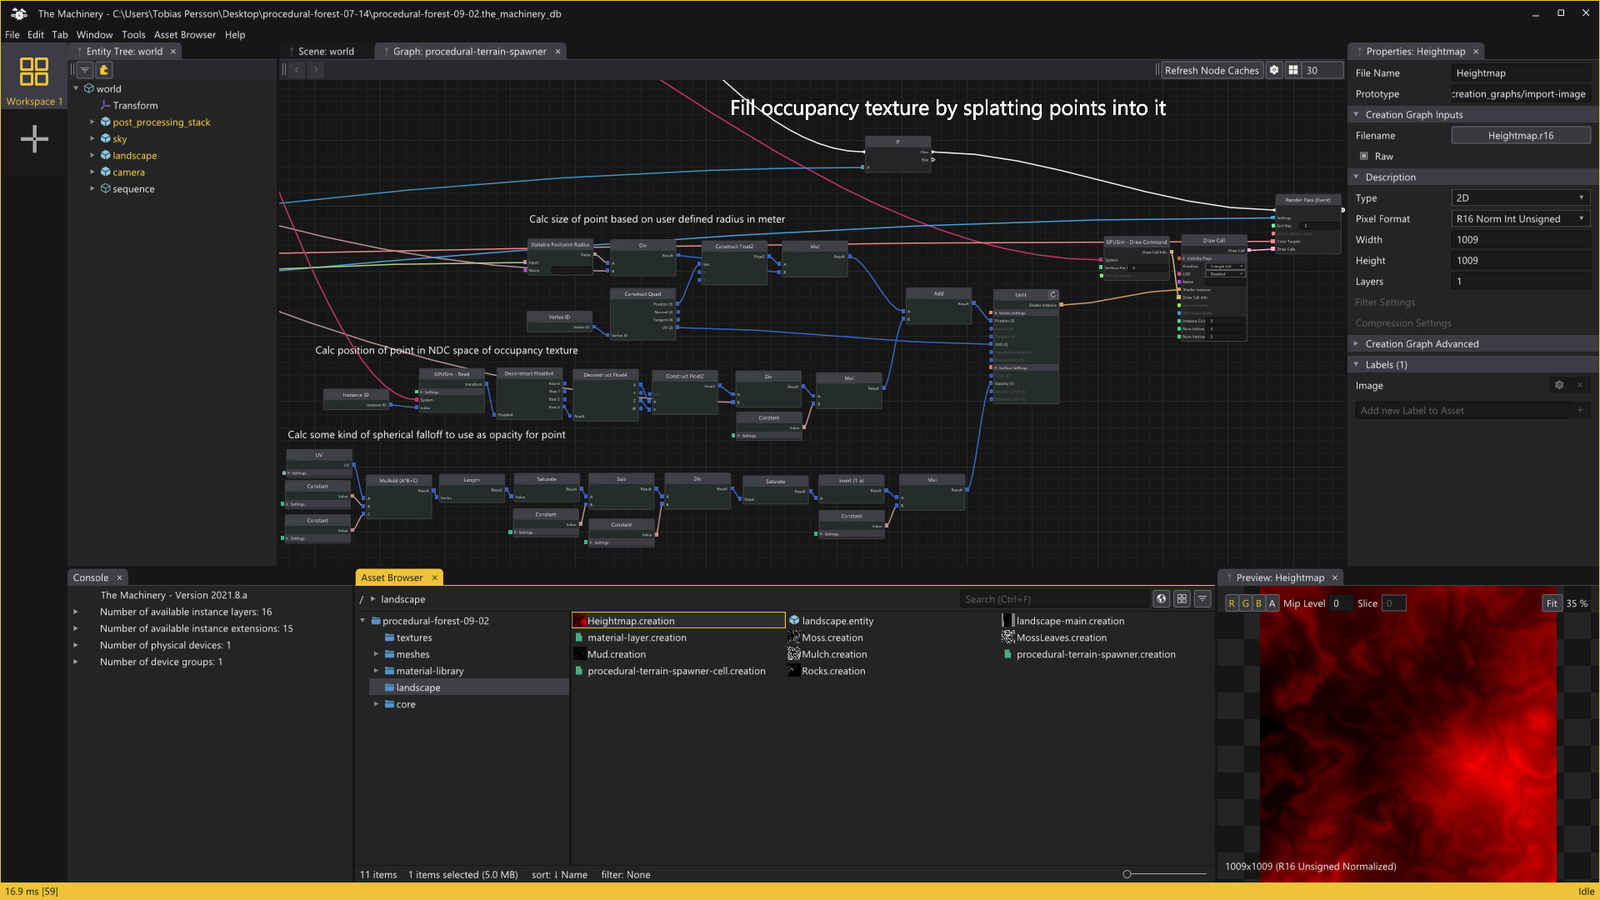Open the Tools menu

coord(133,35)
